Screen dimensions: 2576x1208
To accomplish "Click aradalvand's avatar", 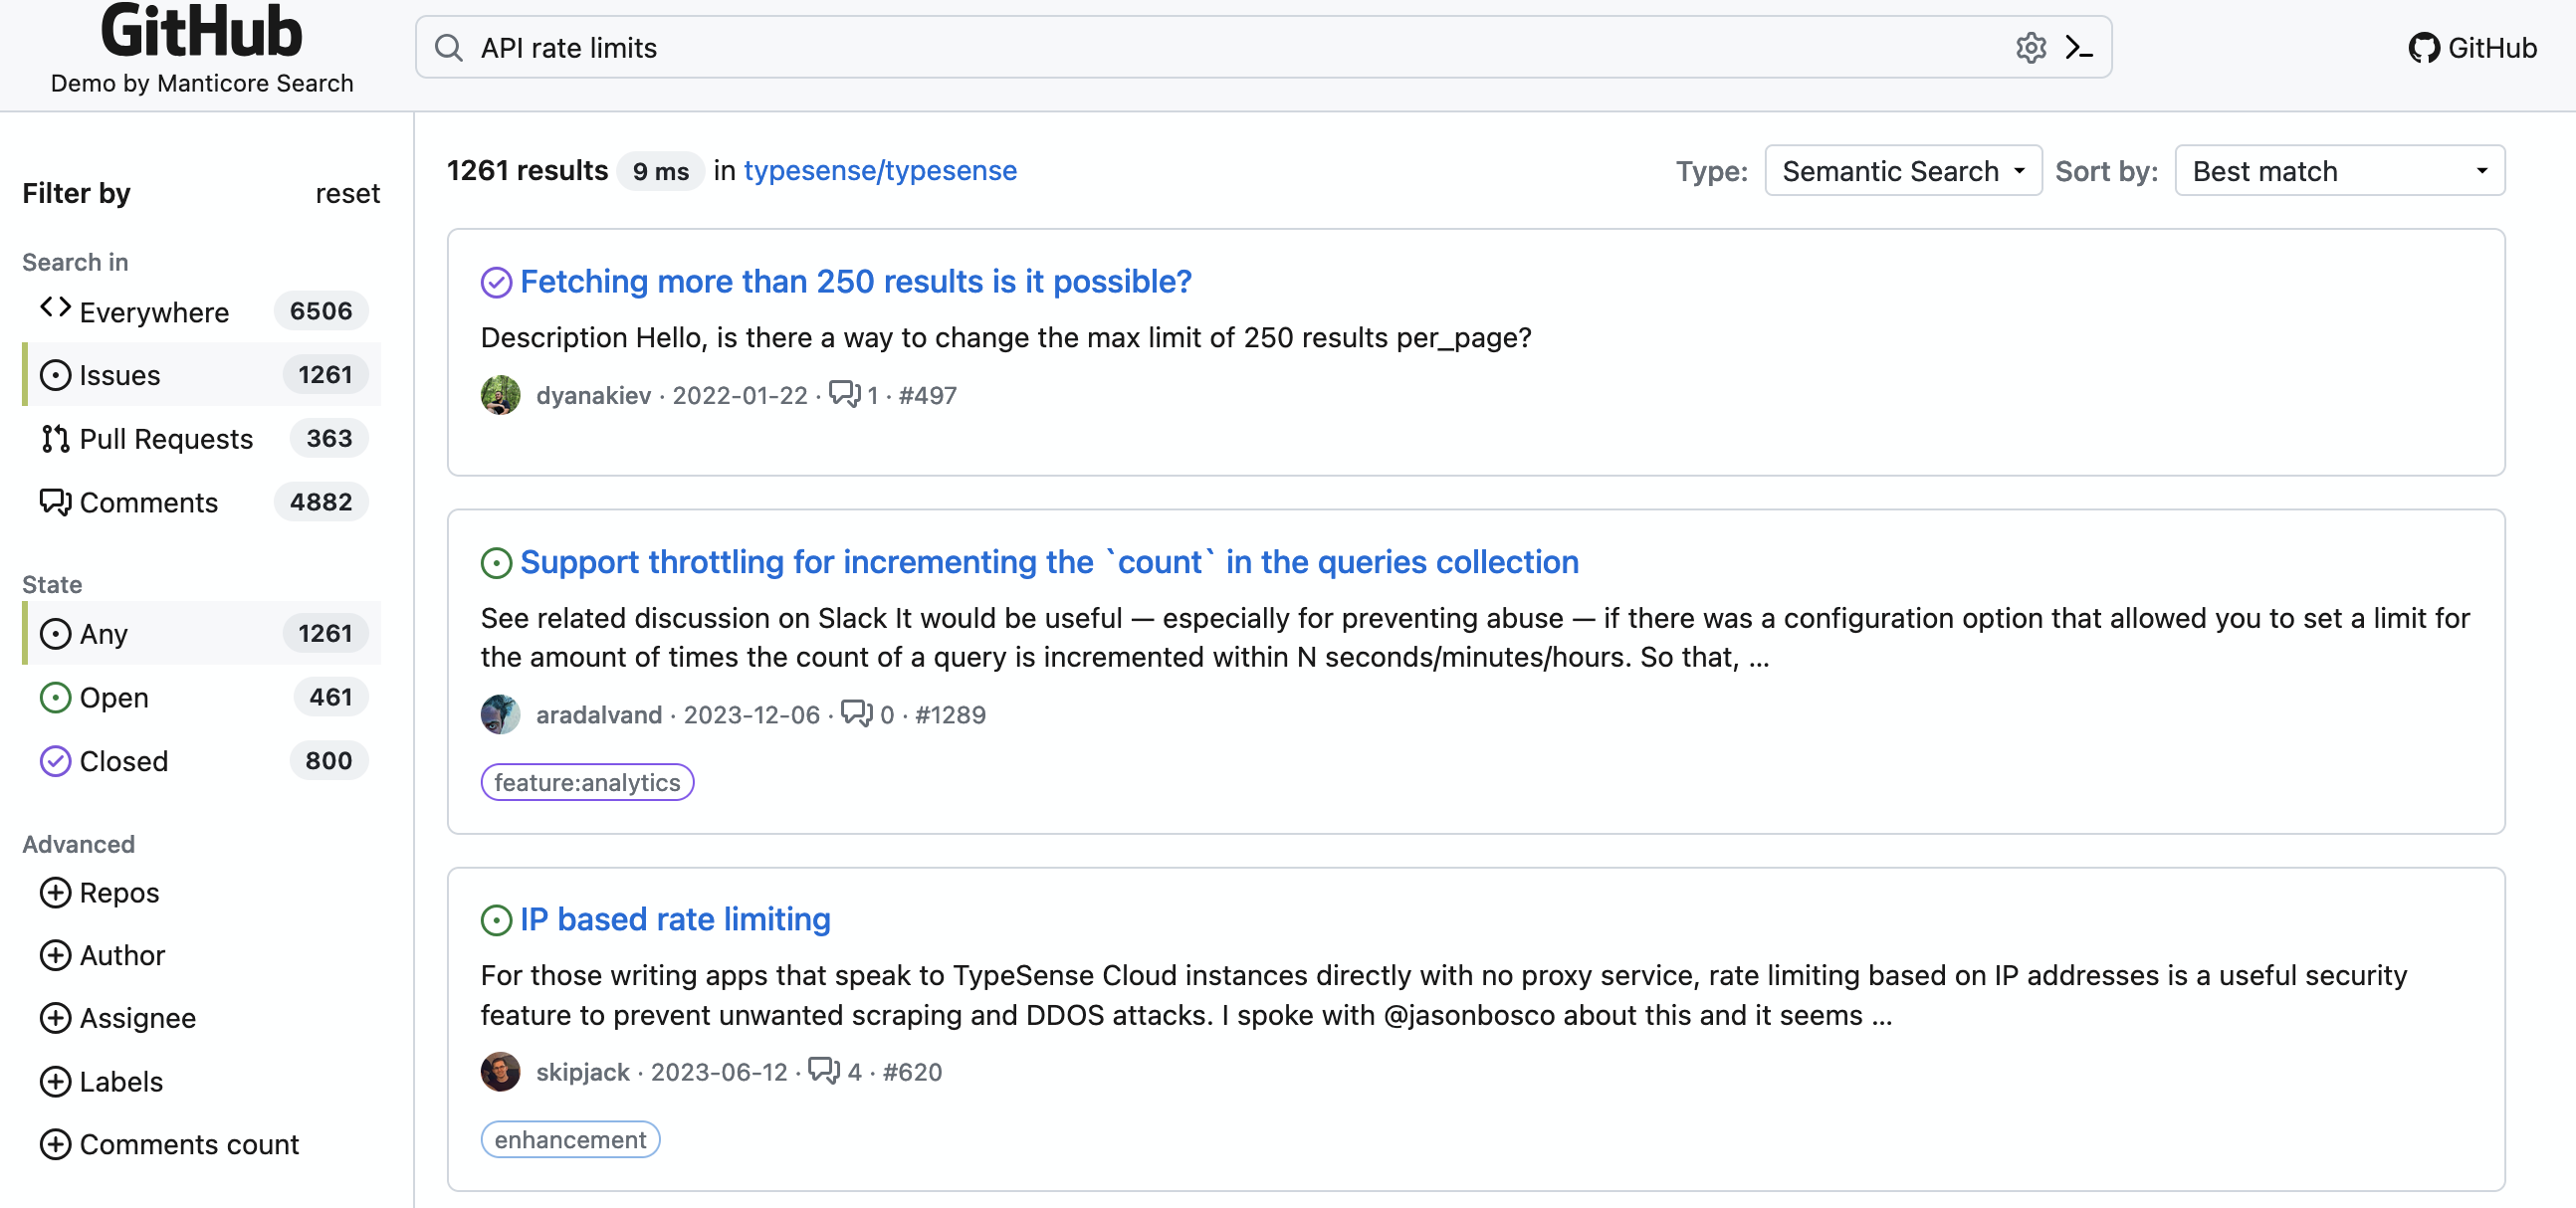I will (500, 715).
